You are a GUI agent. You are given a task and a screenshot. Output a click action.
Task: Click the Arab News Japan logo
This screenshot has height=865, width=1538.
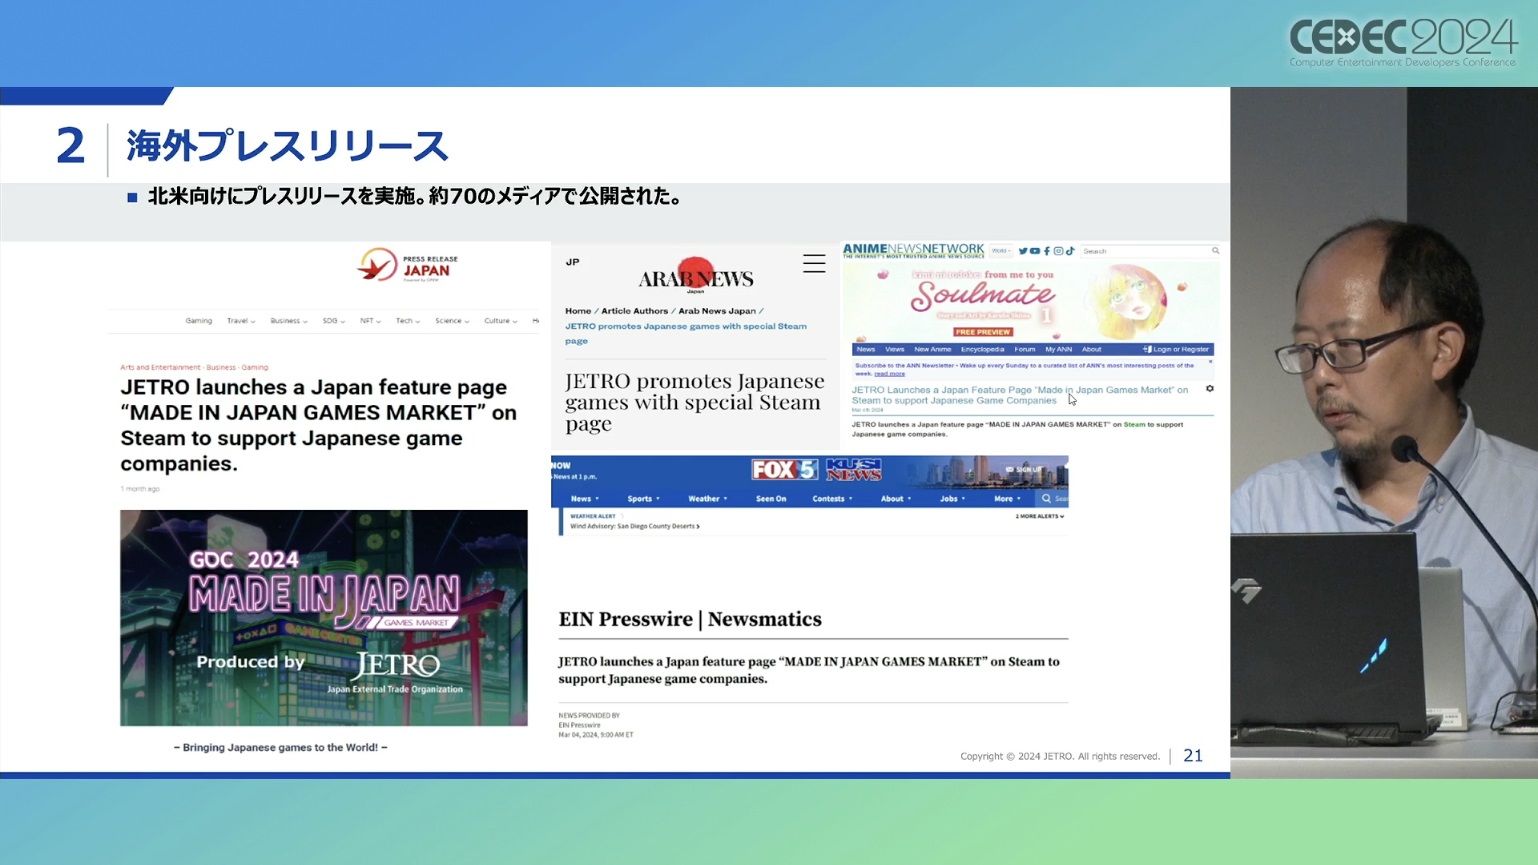coord(696,275)
